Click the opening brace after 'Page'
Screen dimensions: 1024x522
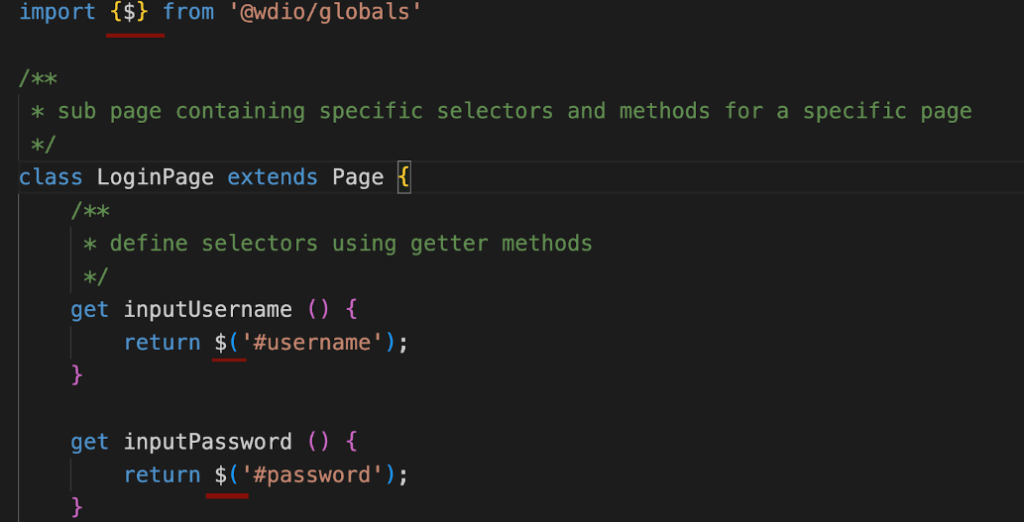(x=404, y=178)
